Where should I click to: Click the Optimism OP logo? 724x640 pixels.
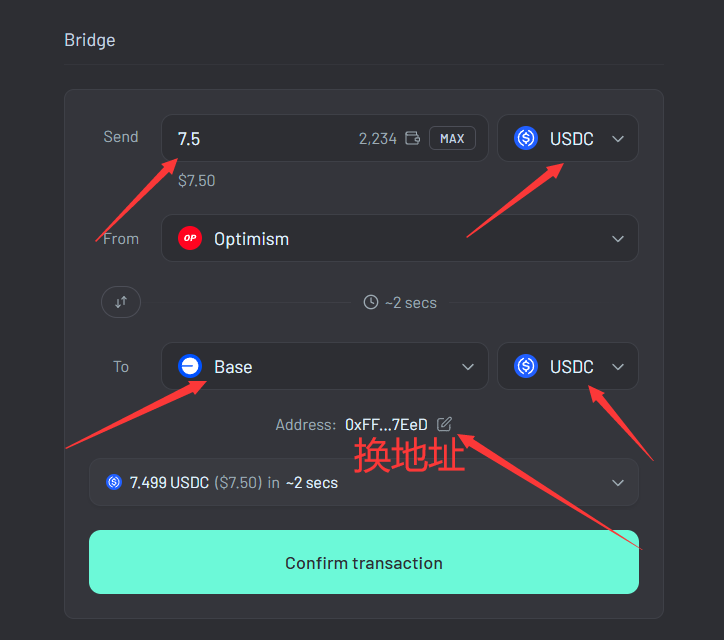[x=190, y=238]
